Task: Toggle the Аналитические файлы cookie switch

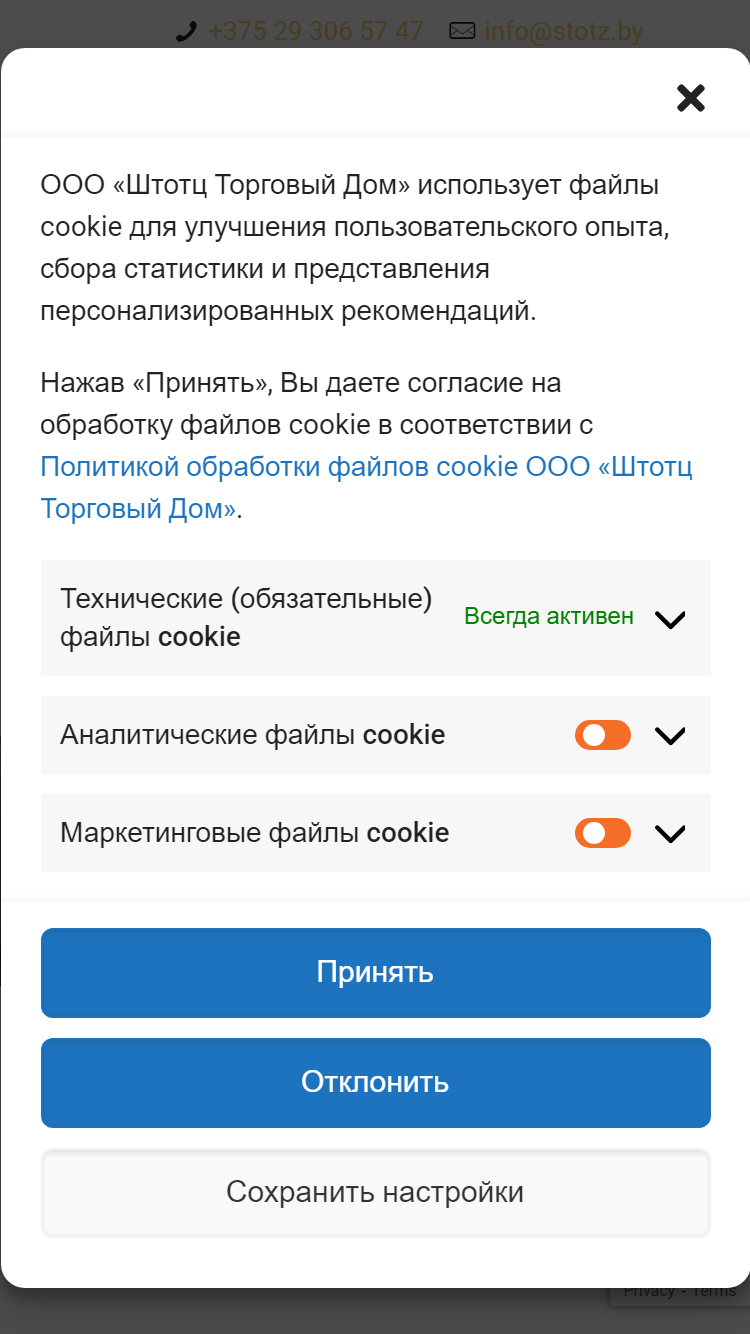Action: coord(603,735)
